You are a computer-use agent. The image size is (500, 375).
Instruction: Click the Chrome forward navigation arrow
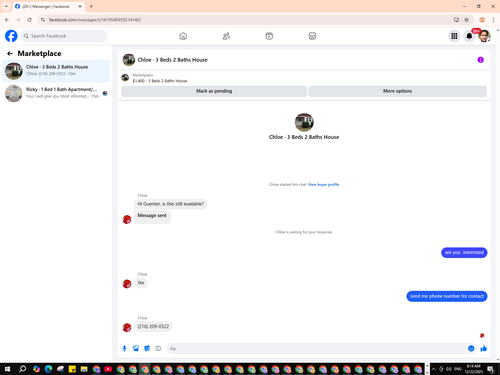coord(18,20)
